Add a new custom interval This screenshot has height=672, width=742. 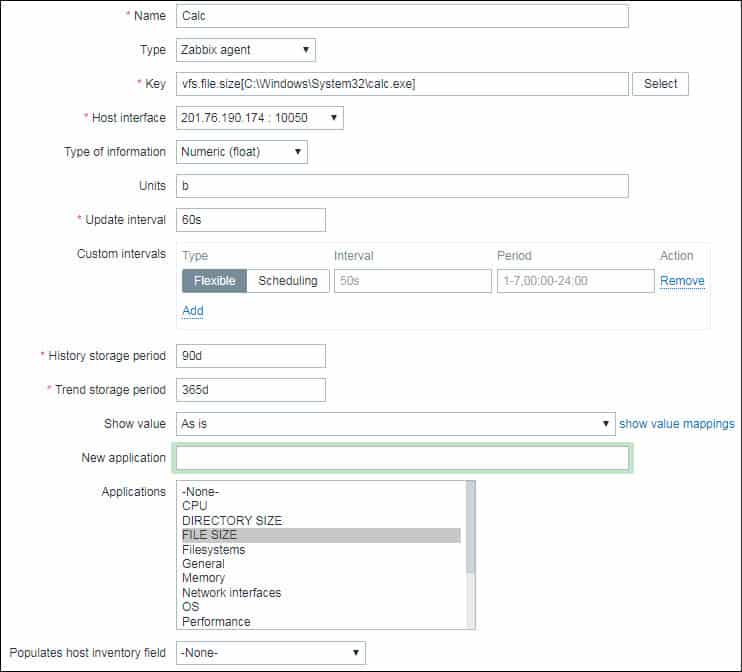(193, 310)
